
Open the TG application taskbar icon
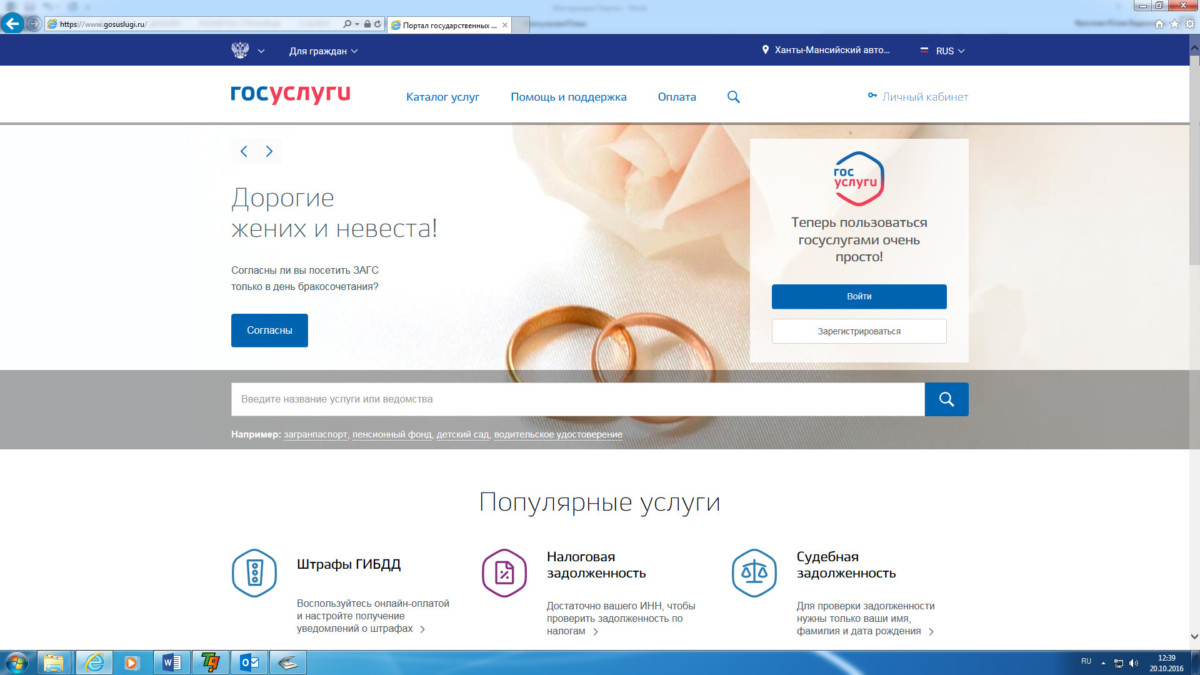tap(210, 662)
